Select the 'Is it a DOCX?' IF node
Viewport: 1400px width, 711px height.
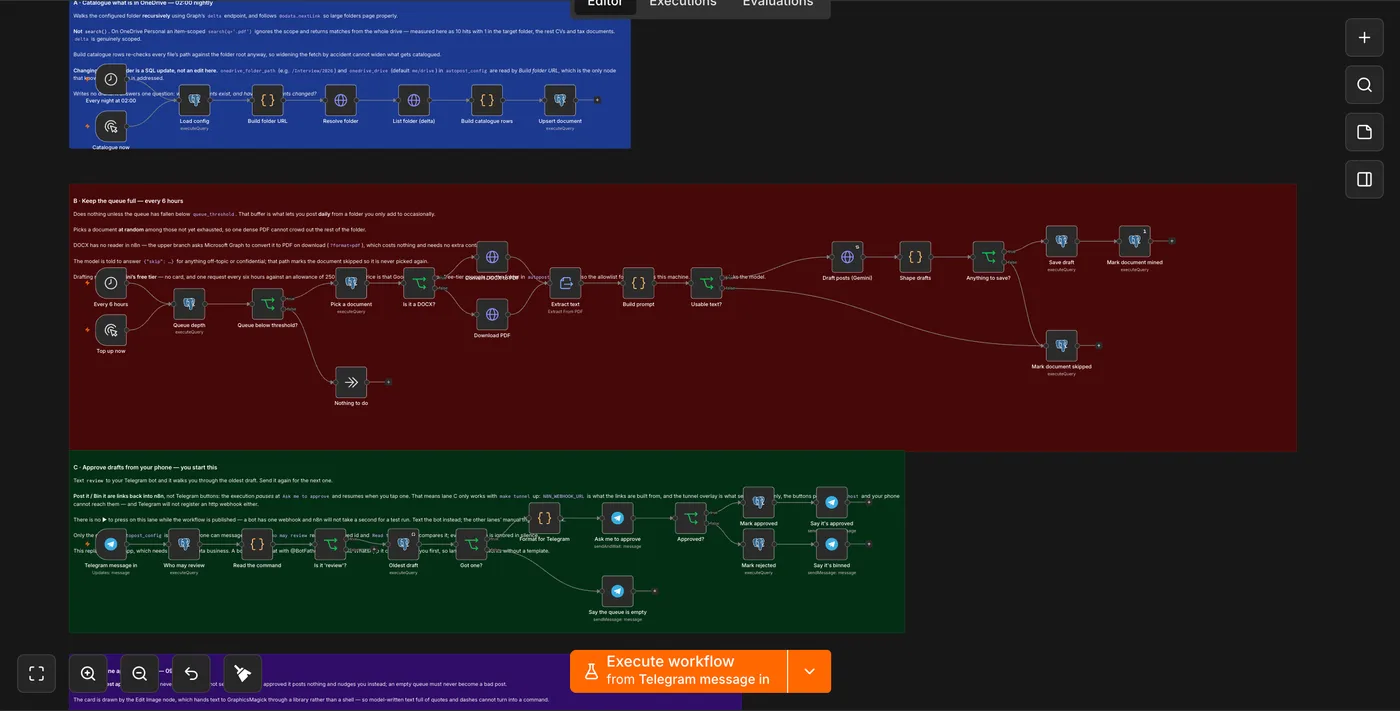[418, 283]
